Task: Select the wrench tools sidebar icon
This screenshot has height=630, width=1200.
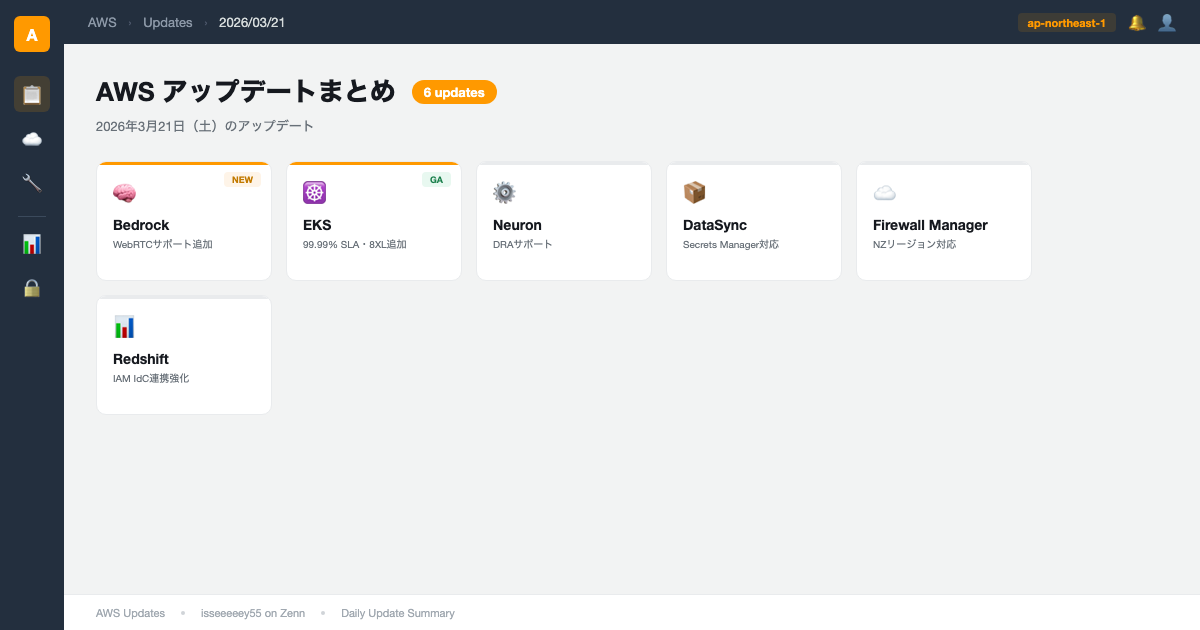Action: (32, 182)
